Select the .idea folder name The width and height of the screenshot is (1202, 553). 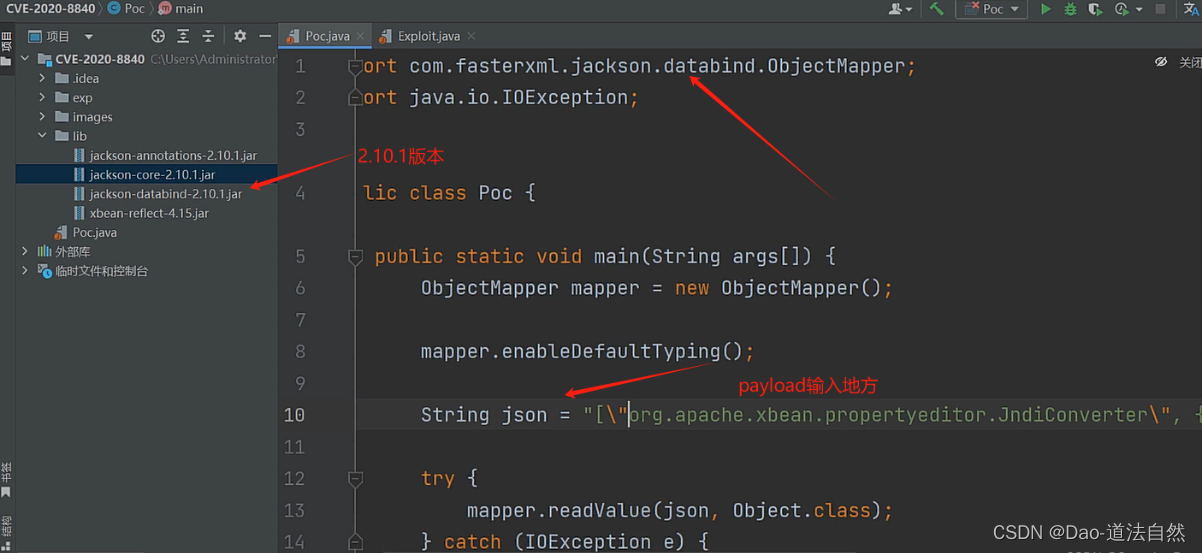85,78
